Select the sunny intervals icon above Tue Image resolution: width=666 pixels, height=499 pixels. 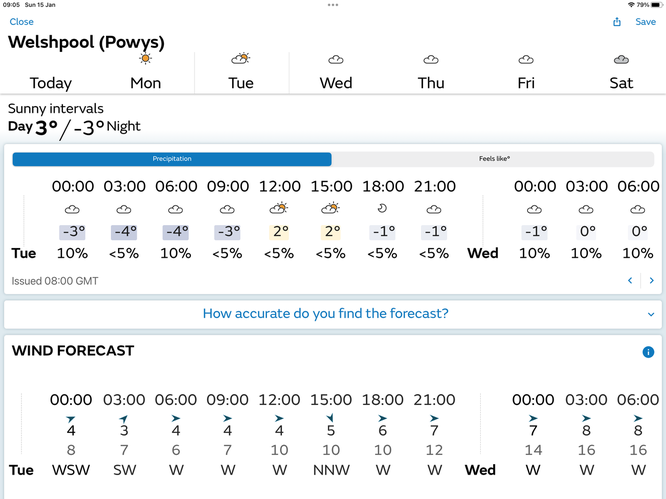coord(241,58)
